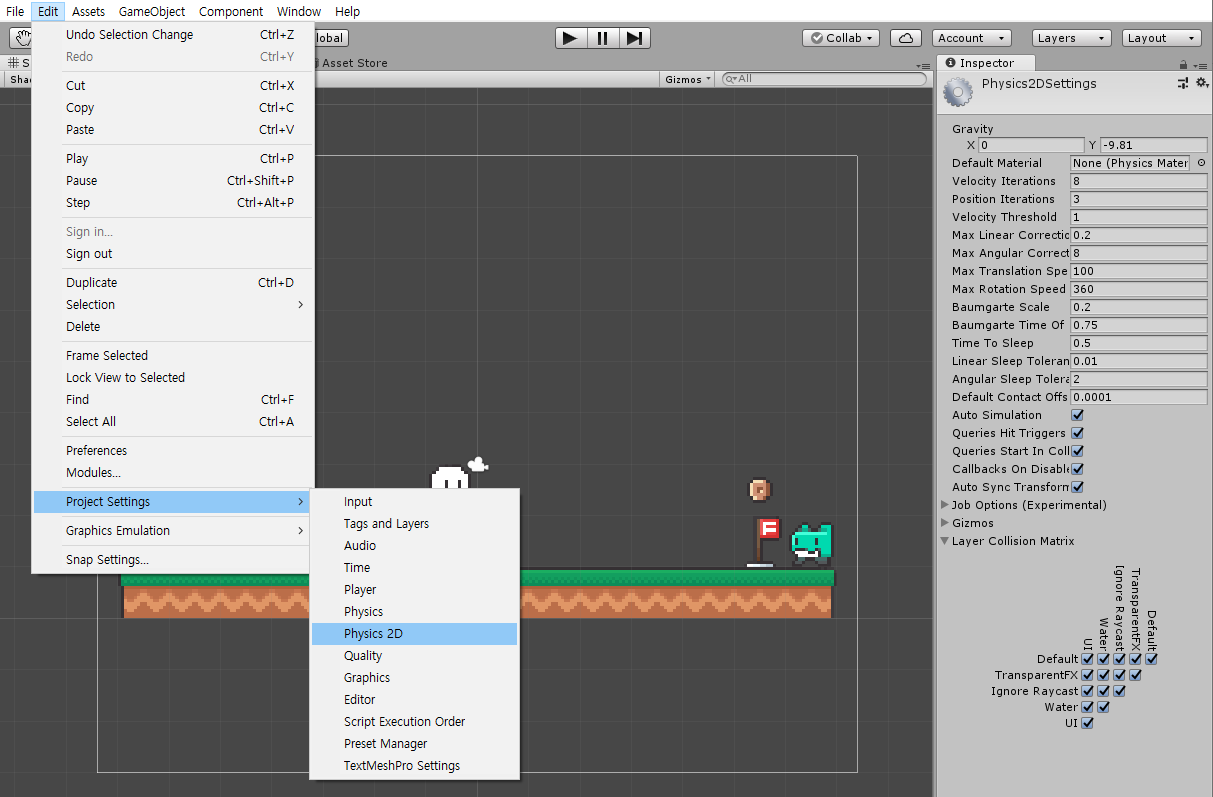This screenshot has height=797, width=1213.
Task: Click the Hand tool icon in the toolbar
Action: (x=22, y=38)
